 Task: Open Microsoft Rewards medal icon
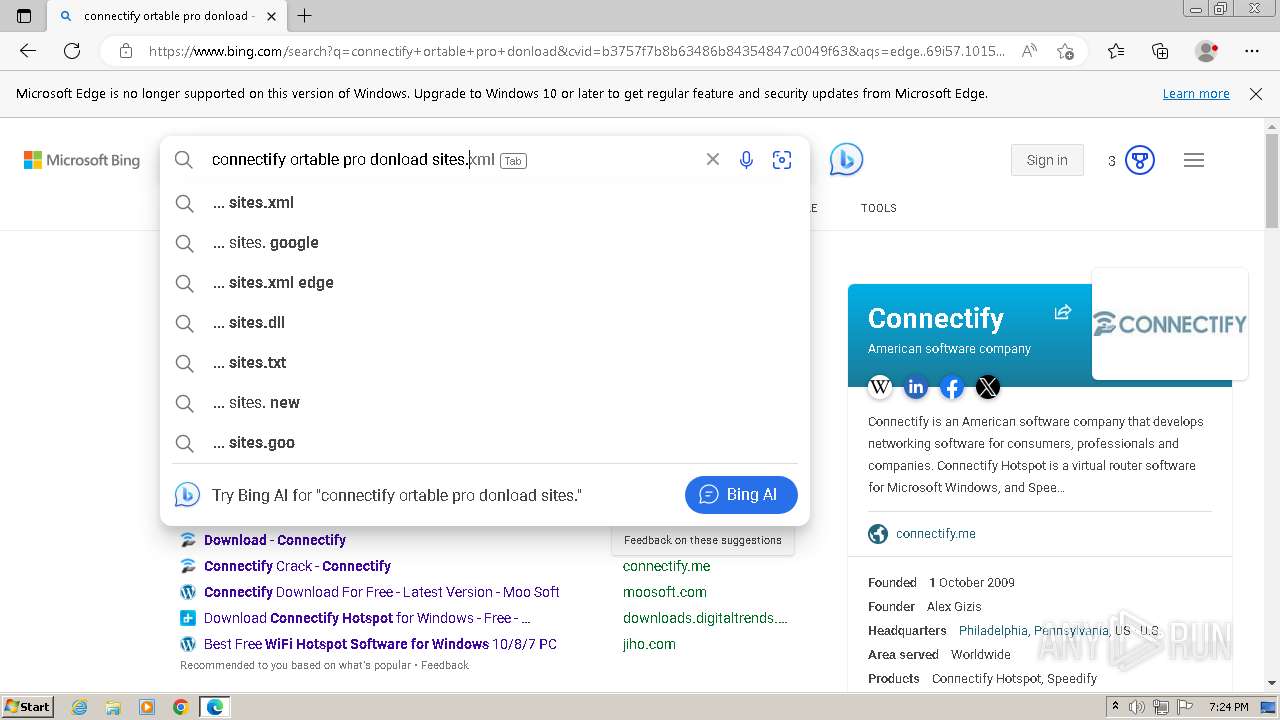(1140, 160)
